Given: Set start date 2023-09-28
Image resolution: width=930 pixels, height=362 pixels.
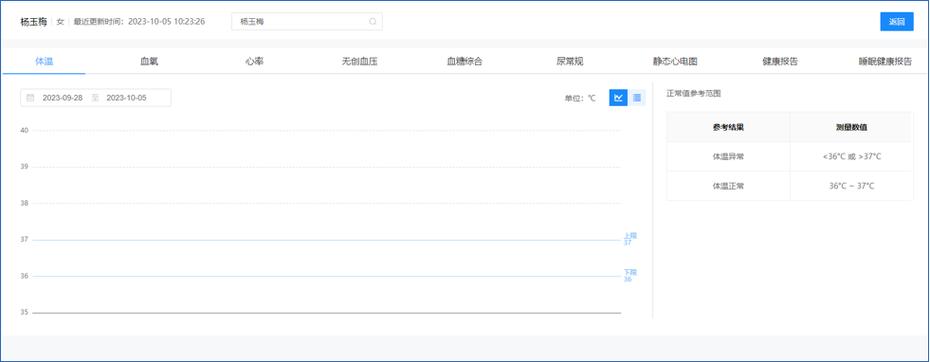Looking at the screenshot, I should 62,98.
